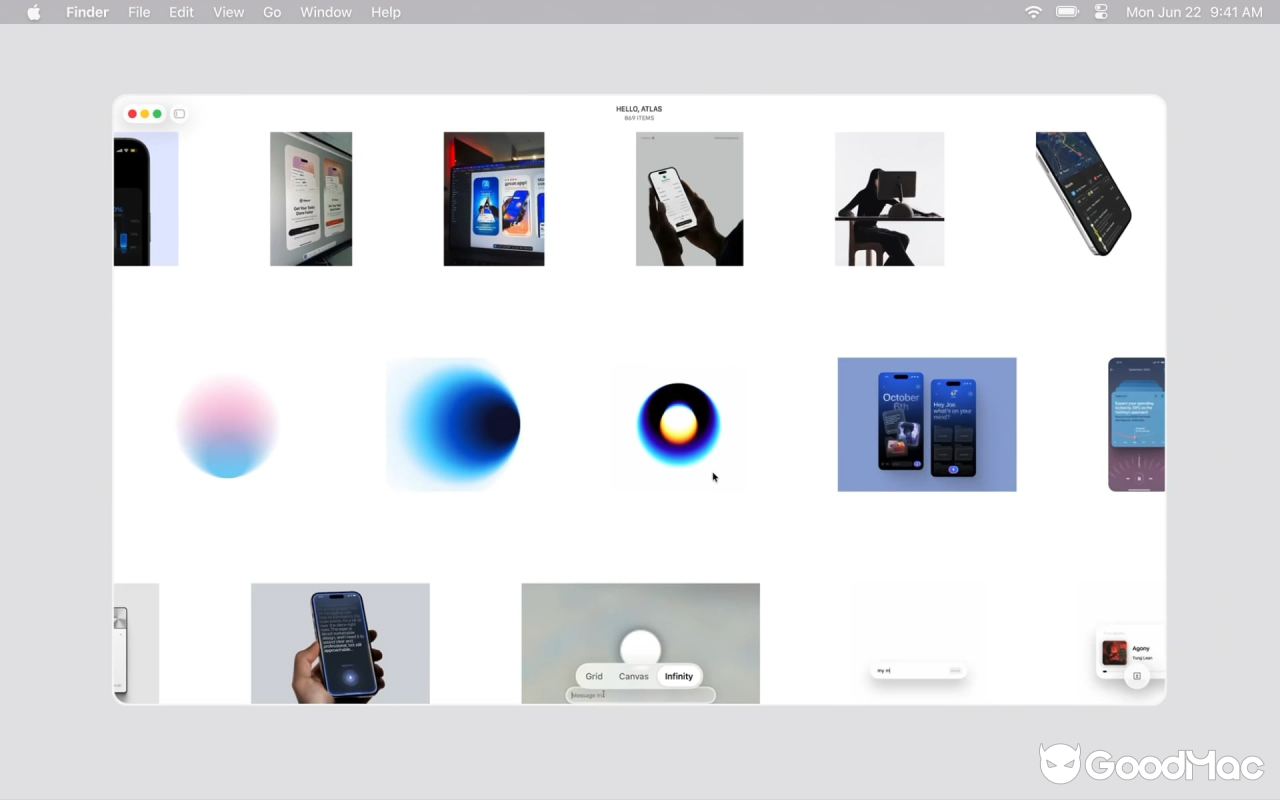Open the Wi-Fi status icon
The height and width of the screenshot is (800, 1280).
[1034, 12]
